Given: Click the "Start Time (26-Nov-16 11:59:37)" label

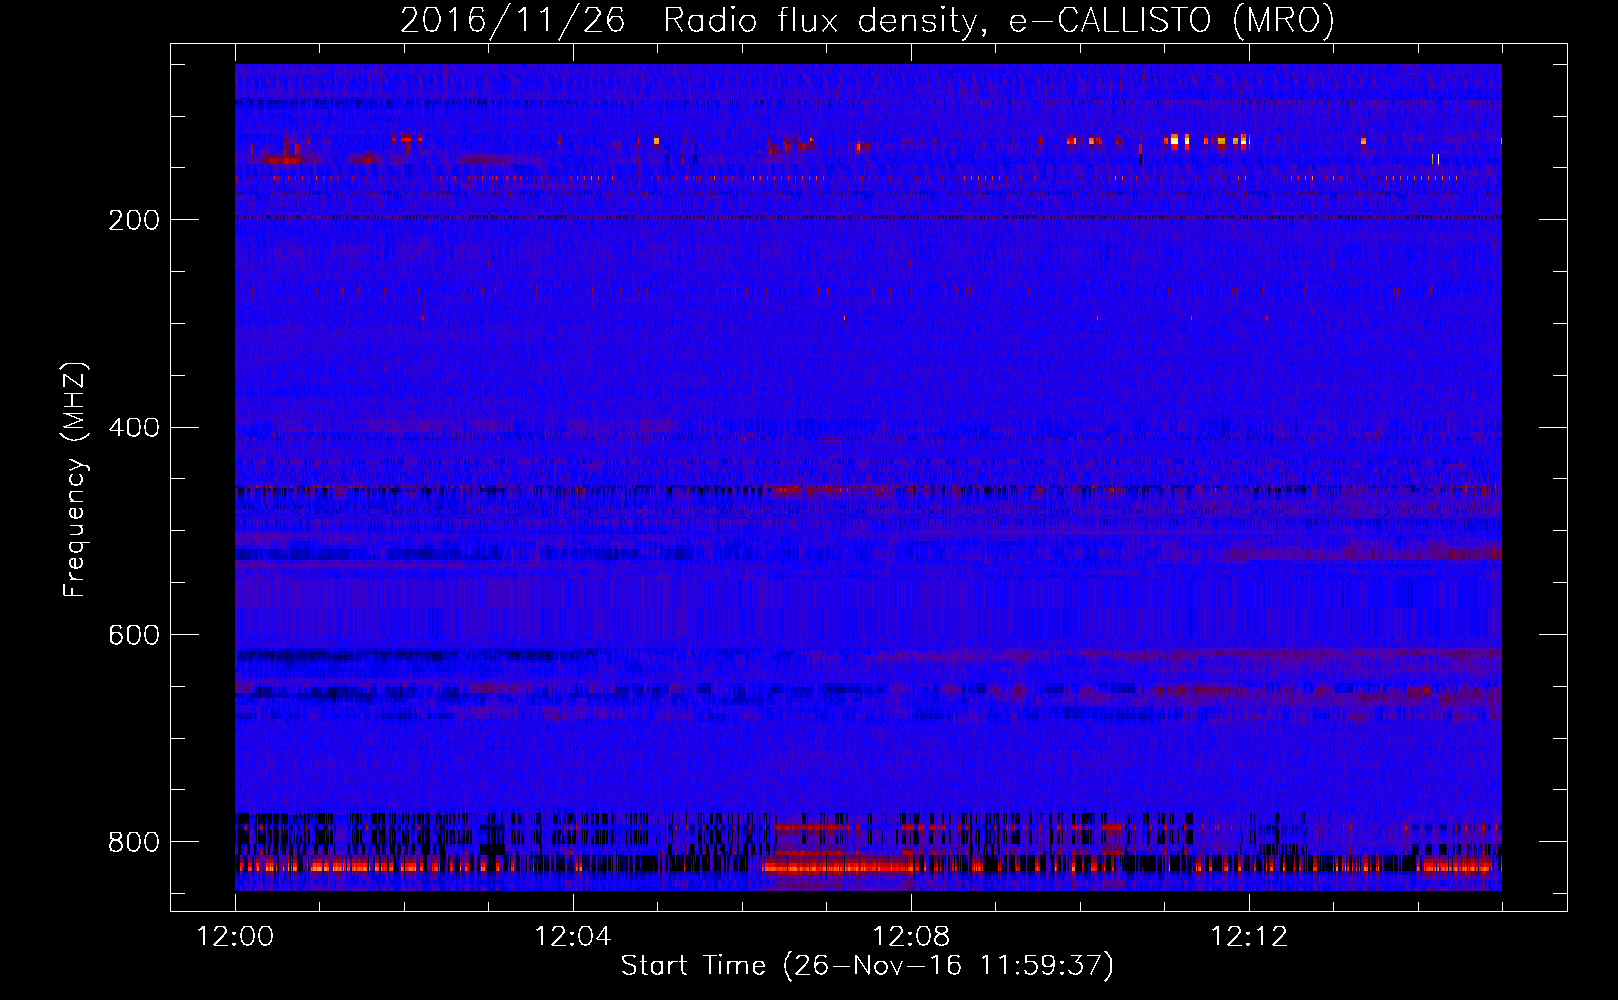Looking at the screenshot, I should tap(867, 966).
